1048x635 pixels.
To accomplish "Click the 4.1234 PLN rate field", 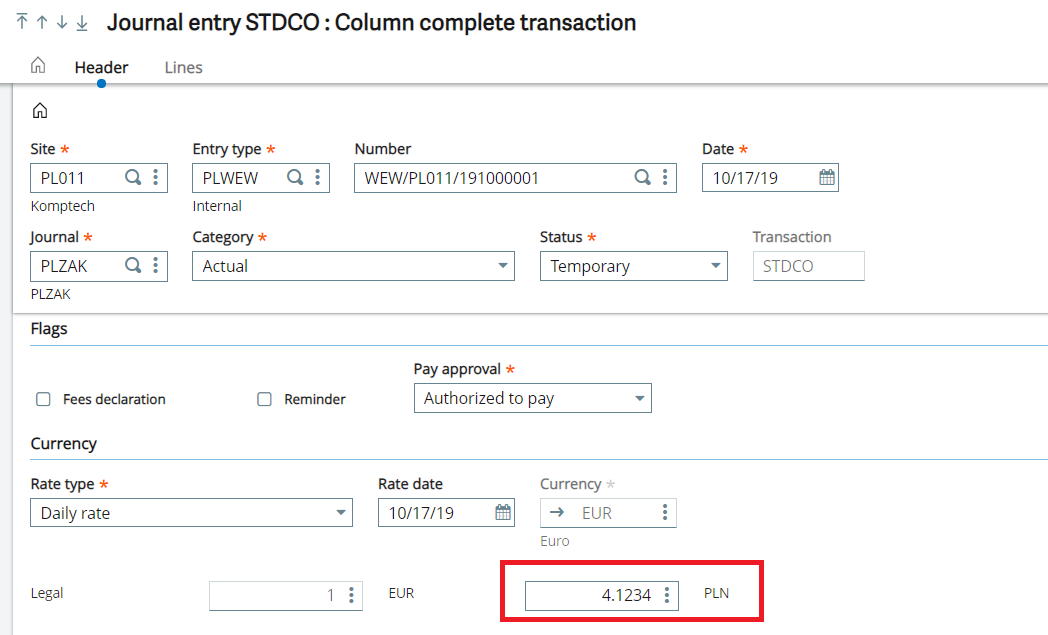I will [602, 596].
